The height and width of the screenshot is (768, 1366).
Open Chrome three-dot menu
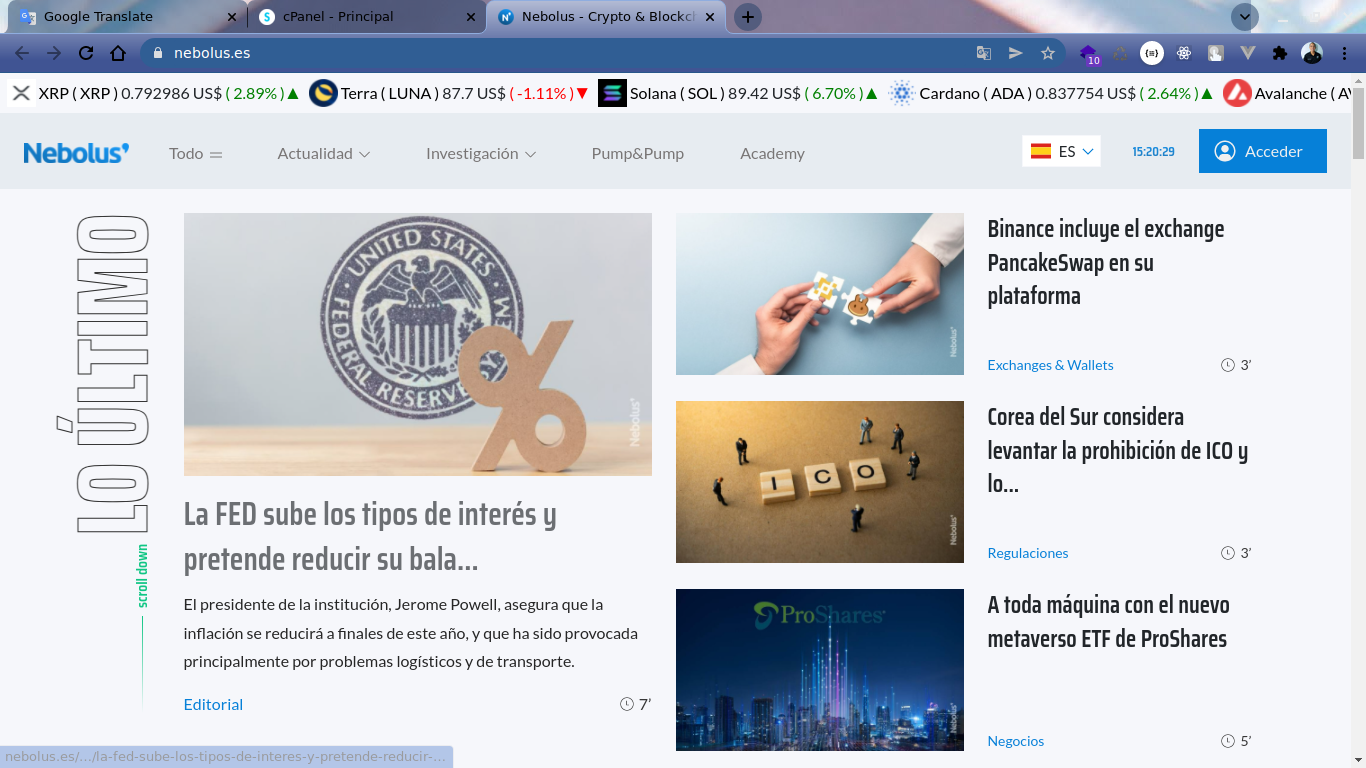[1345, 53]
